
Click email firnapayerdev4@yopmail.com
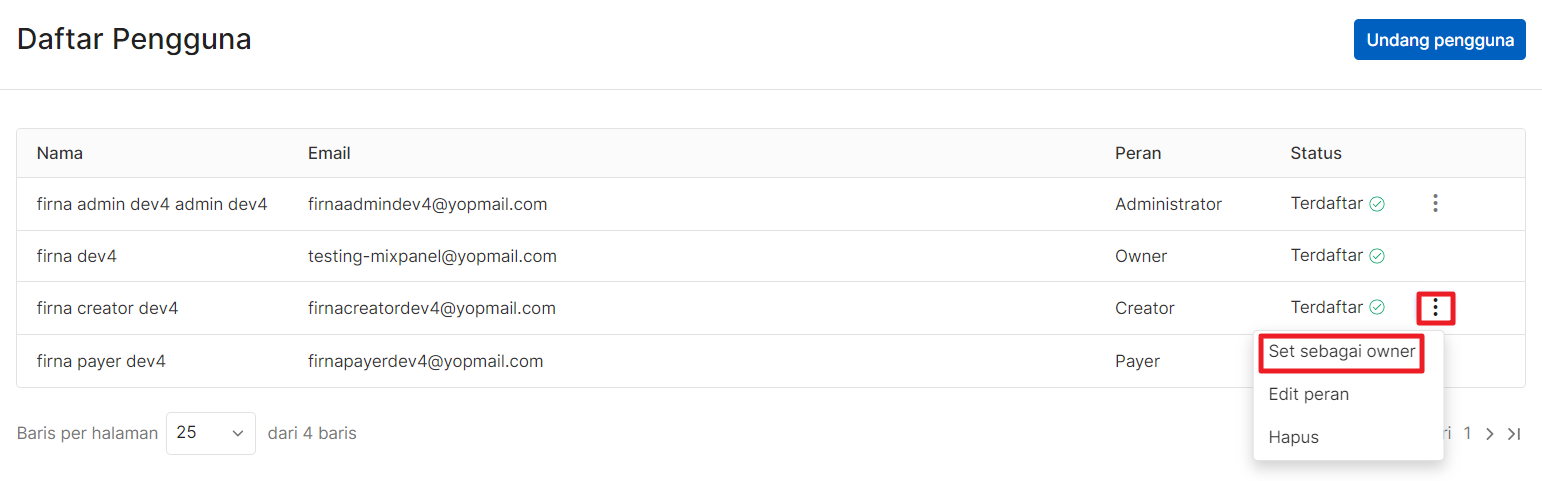[x=425, y=361]
